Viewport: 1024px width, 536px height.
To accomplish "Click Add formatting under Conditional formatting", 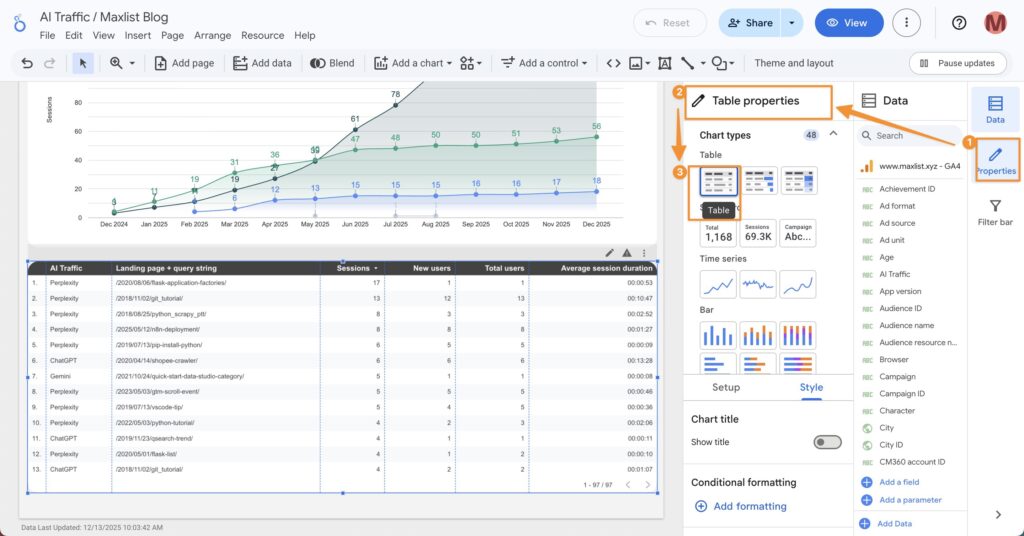I will click(741, 506).
